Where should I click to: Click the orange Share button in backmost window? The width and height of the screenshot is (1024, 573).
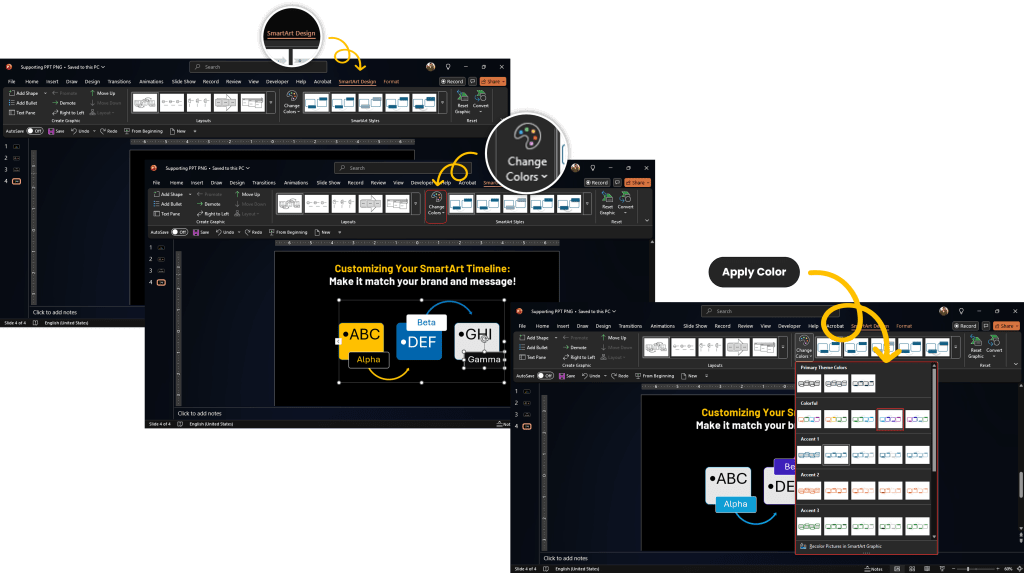point(493,81)
